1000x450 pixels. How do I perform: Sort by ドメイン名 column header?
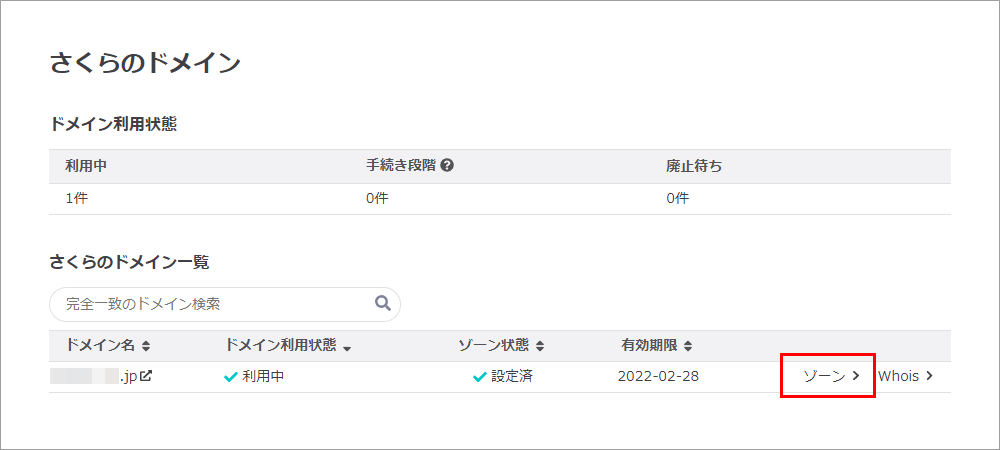click(108, 345)
